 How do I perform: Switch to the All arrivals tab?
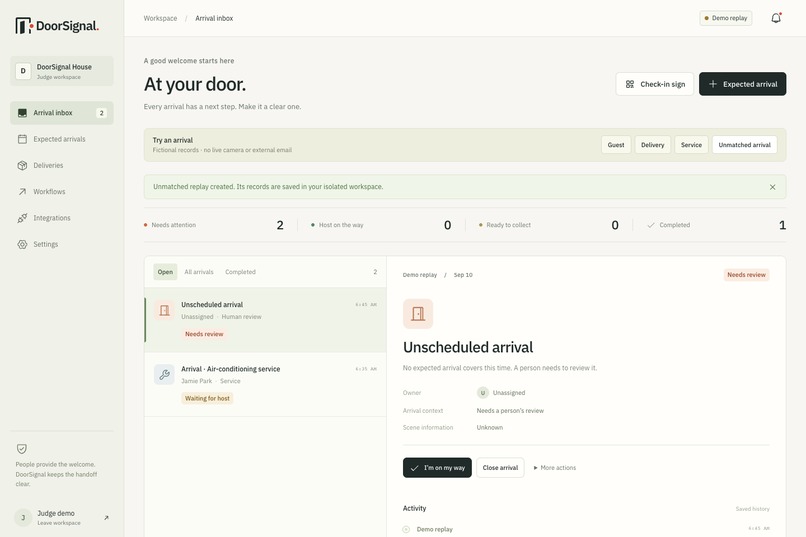(x=198, y=272)
